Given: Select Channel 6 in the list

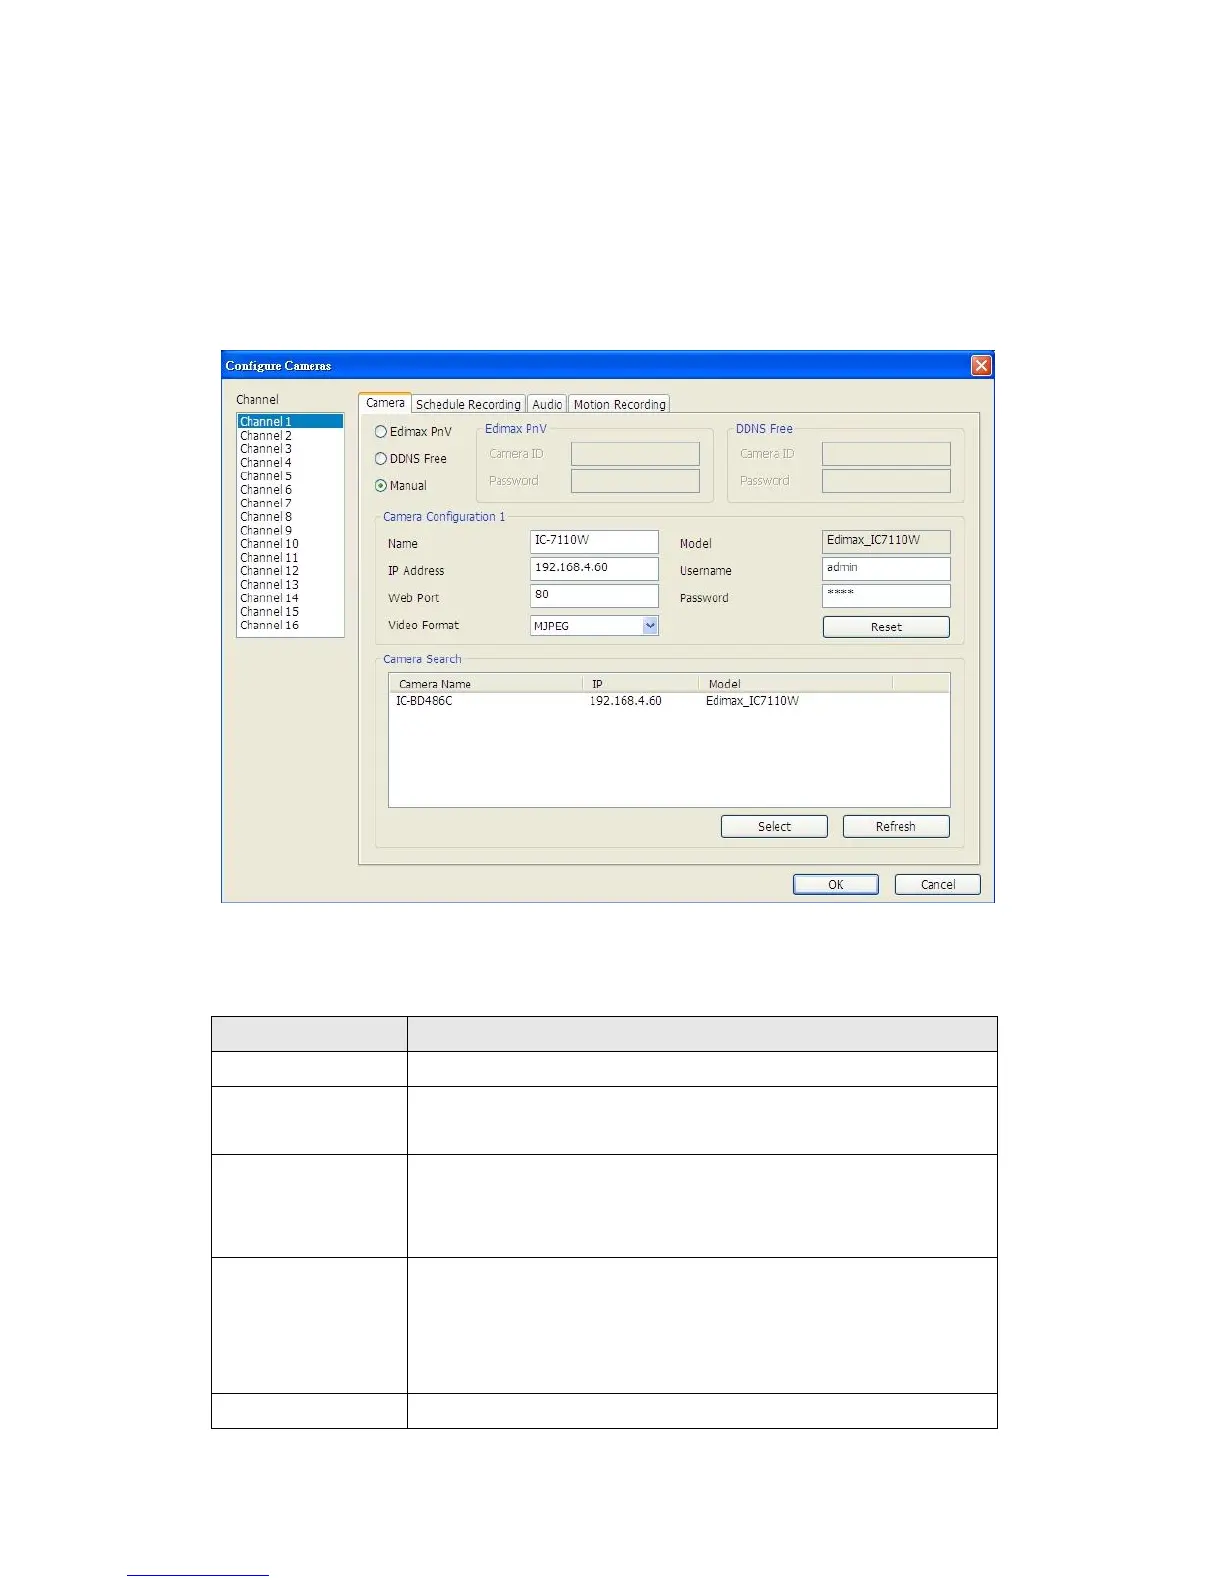Looking at the screenshot, I should click(290, 490).
